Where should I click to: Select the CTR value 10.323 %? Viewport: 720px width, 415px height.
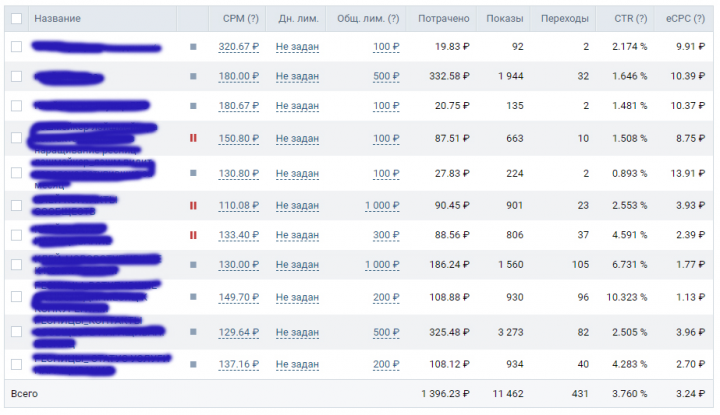coord(627,297)
